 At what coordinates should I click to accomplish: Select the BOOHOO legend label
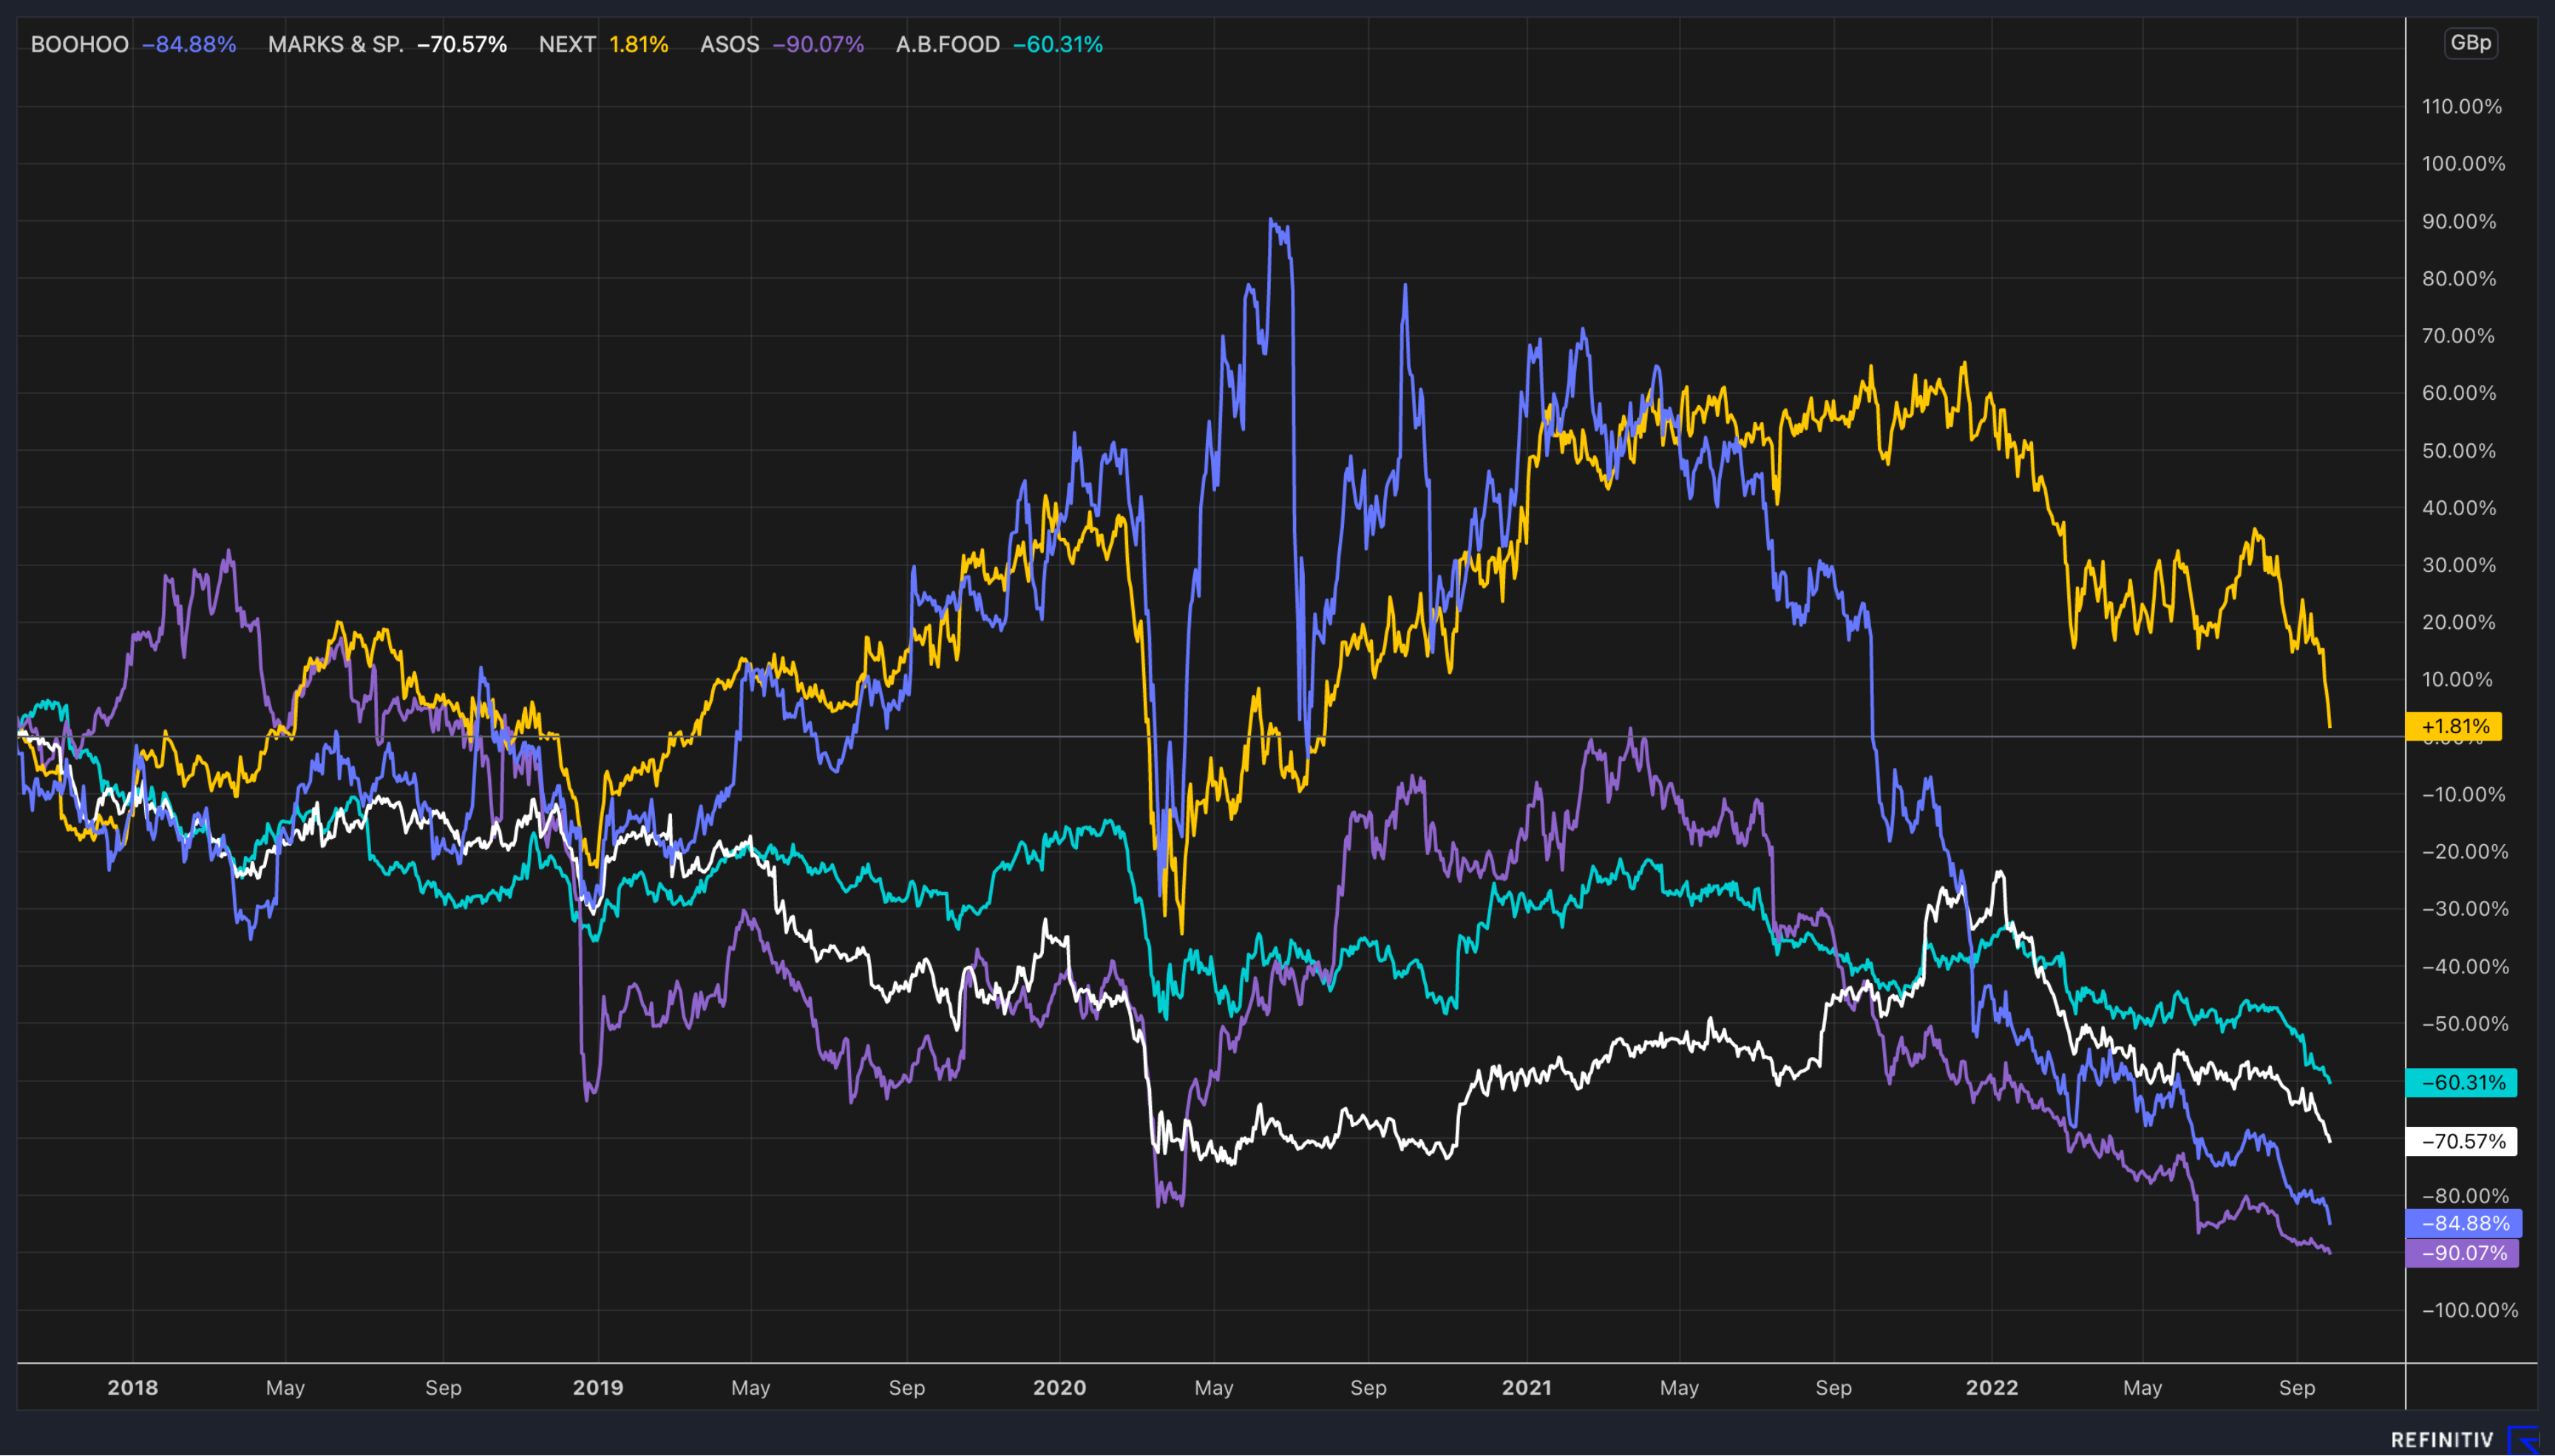[x=80, y=45]
